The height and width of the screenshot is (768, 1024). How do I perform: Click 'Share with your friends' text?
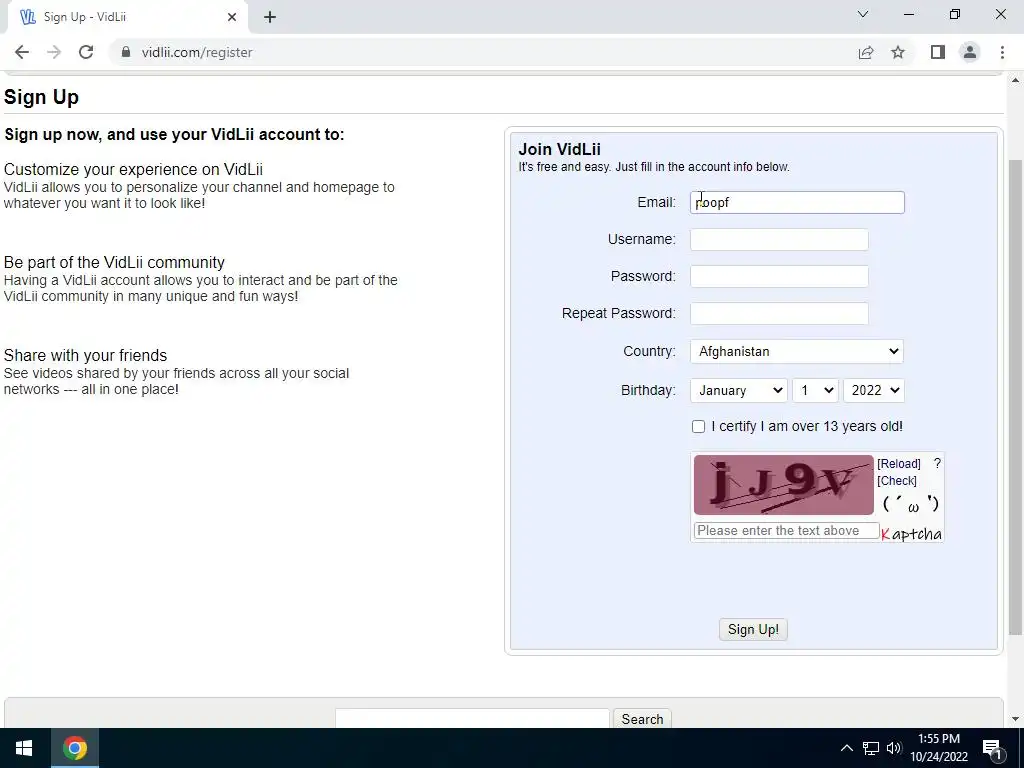86,355
